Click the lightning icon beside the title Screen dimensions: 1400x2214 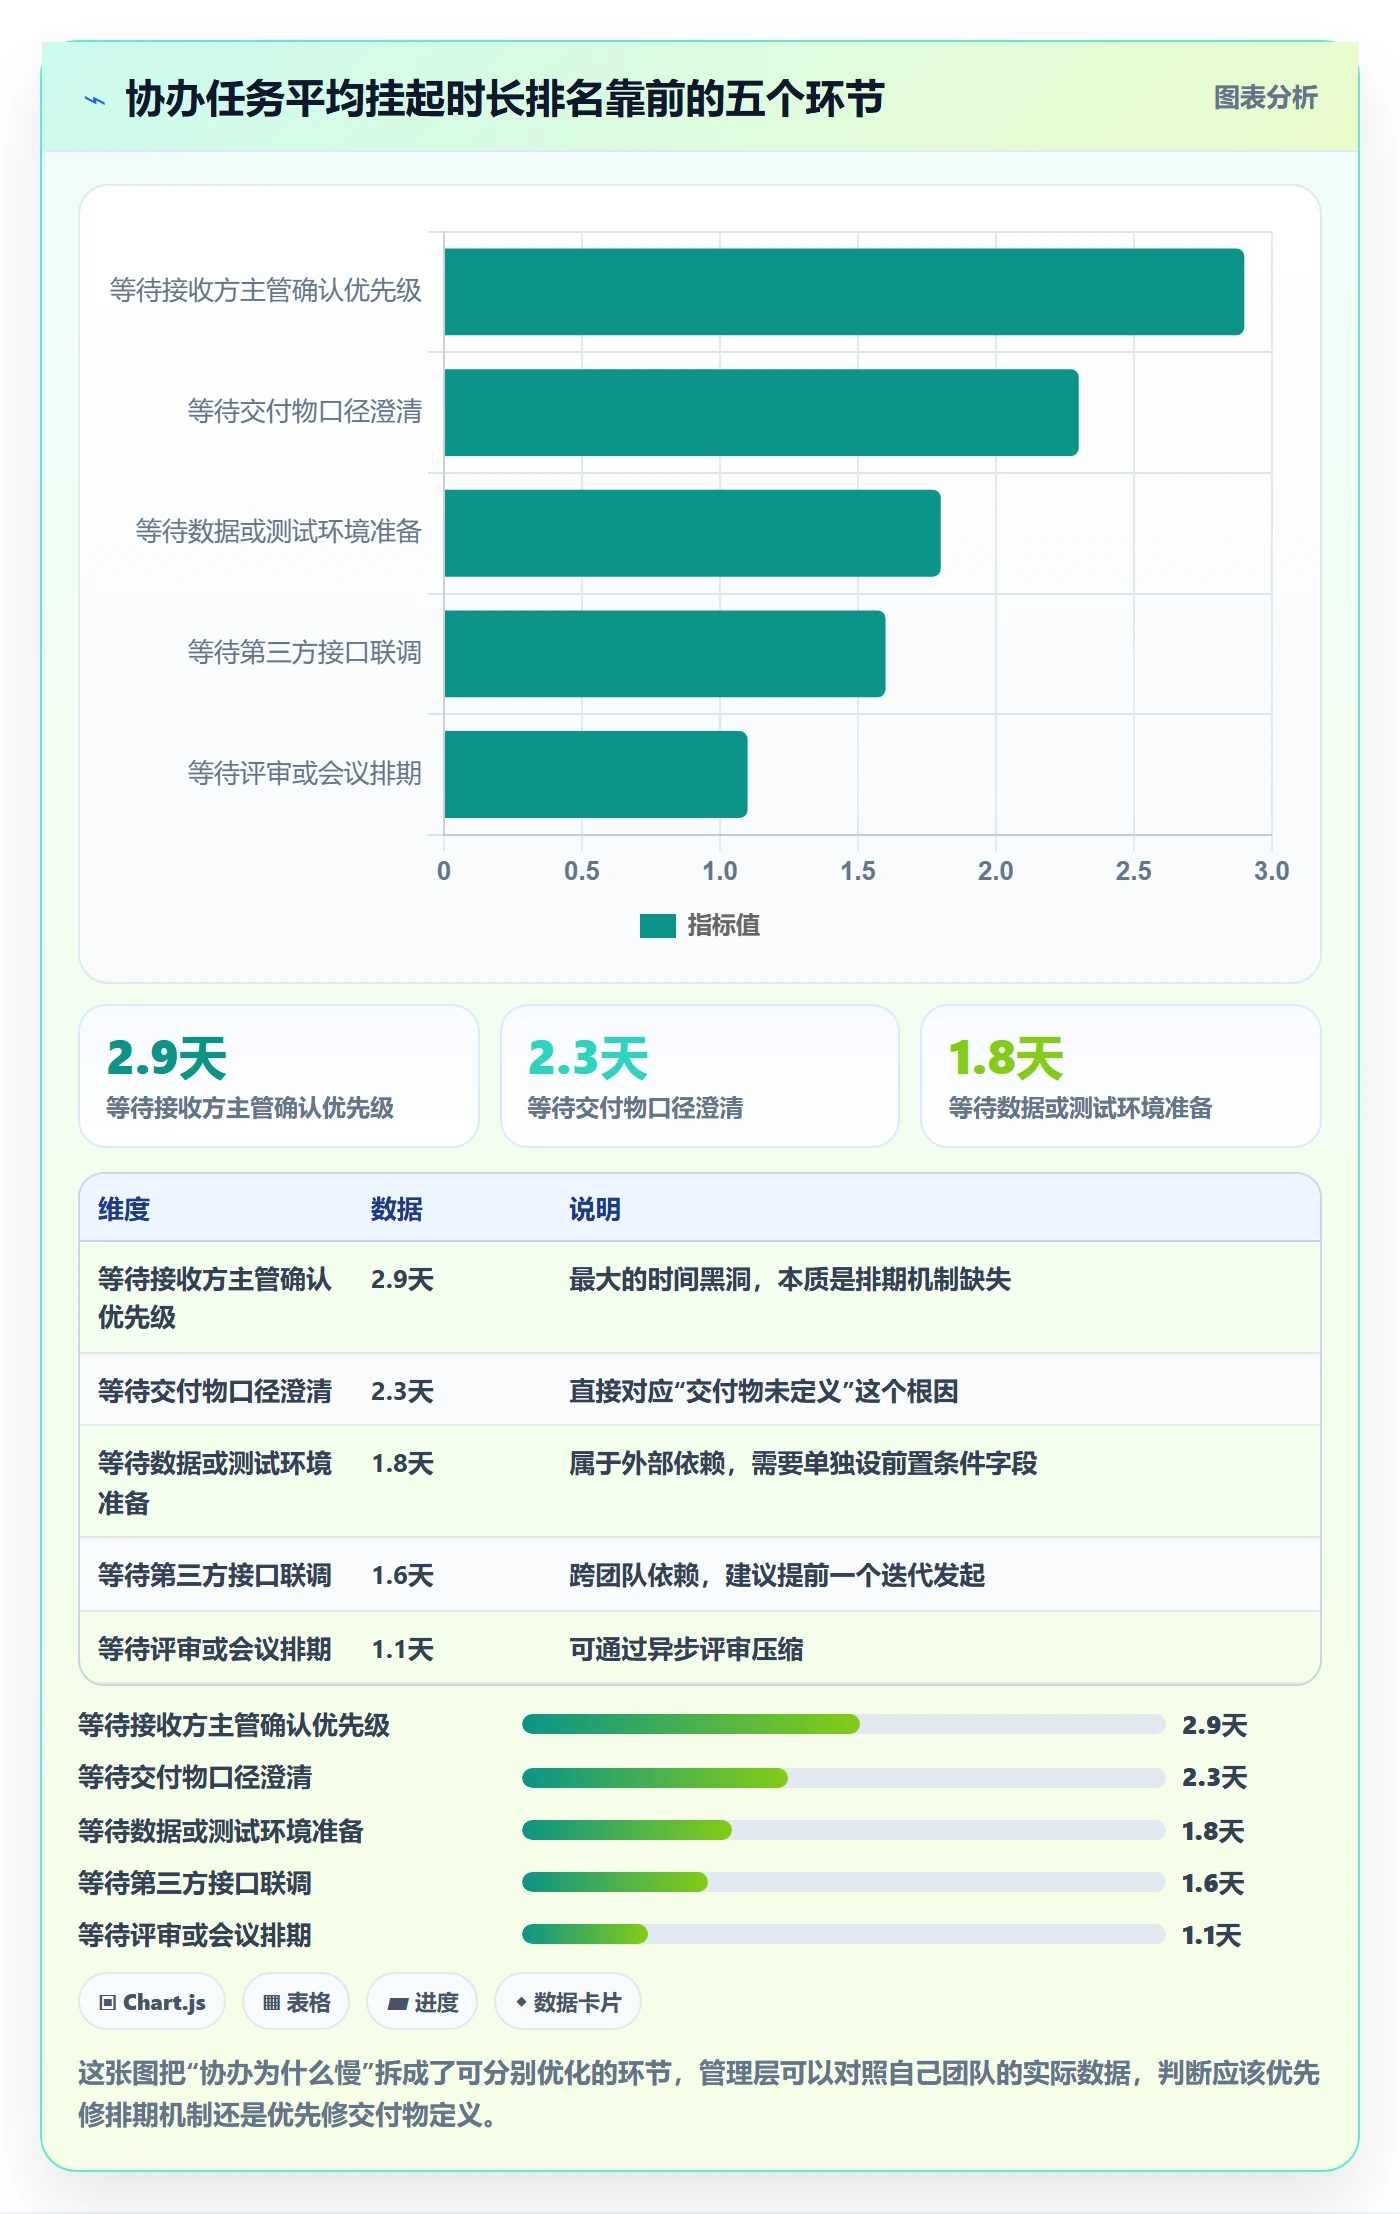point(95,100)
